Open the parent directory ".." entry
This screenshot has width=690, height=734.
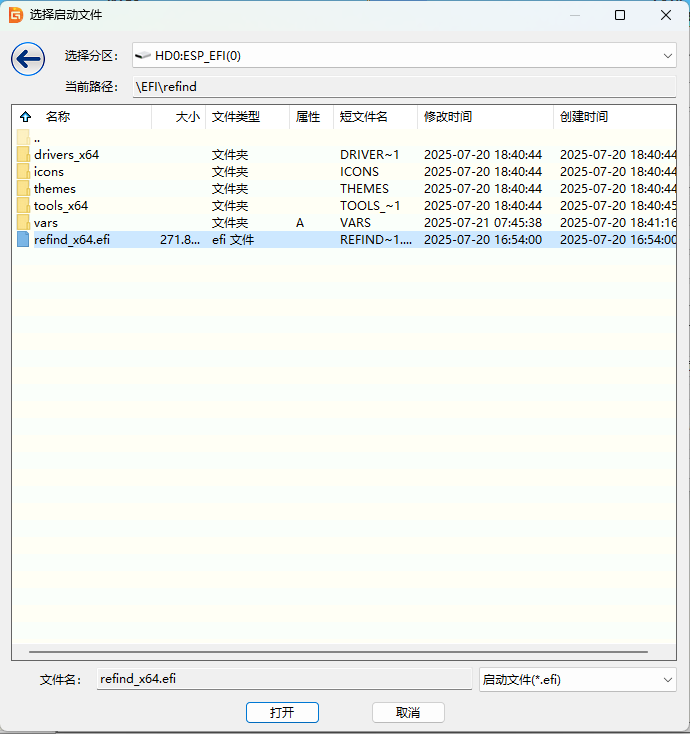point(36,138)
